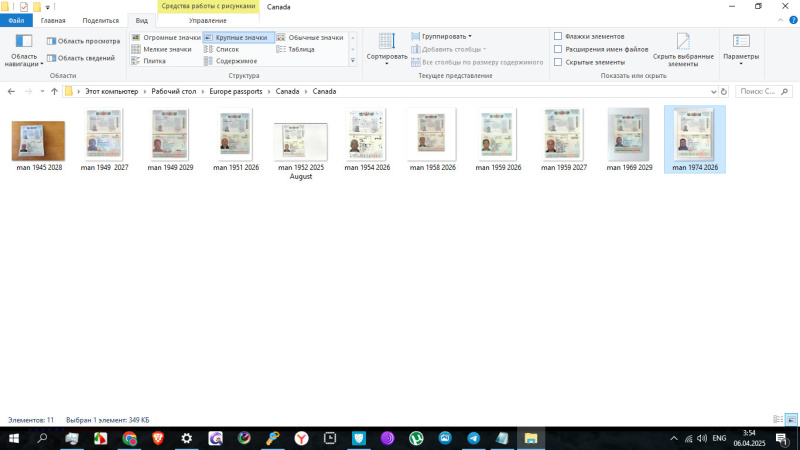Viewport: 800px width, 450px height.
Task: Check the Скрытые элементы checkbox
Action: click(558, 62)
